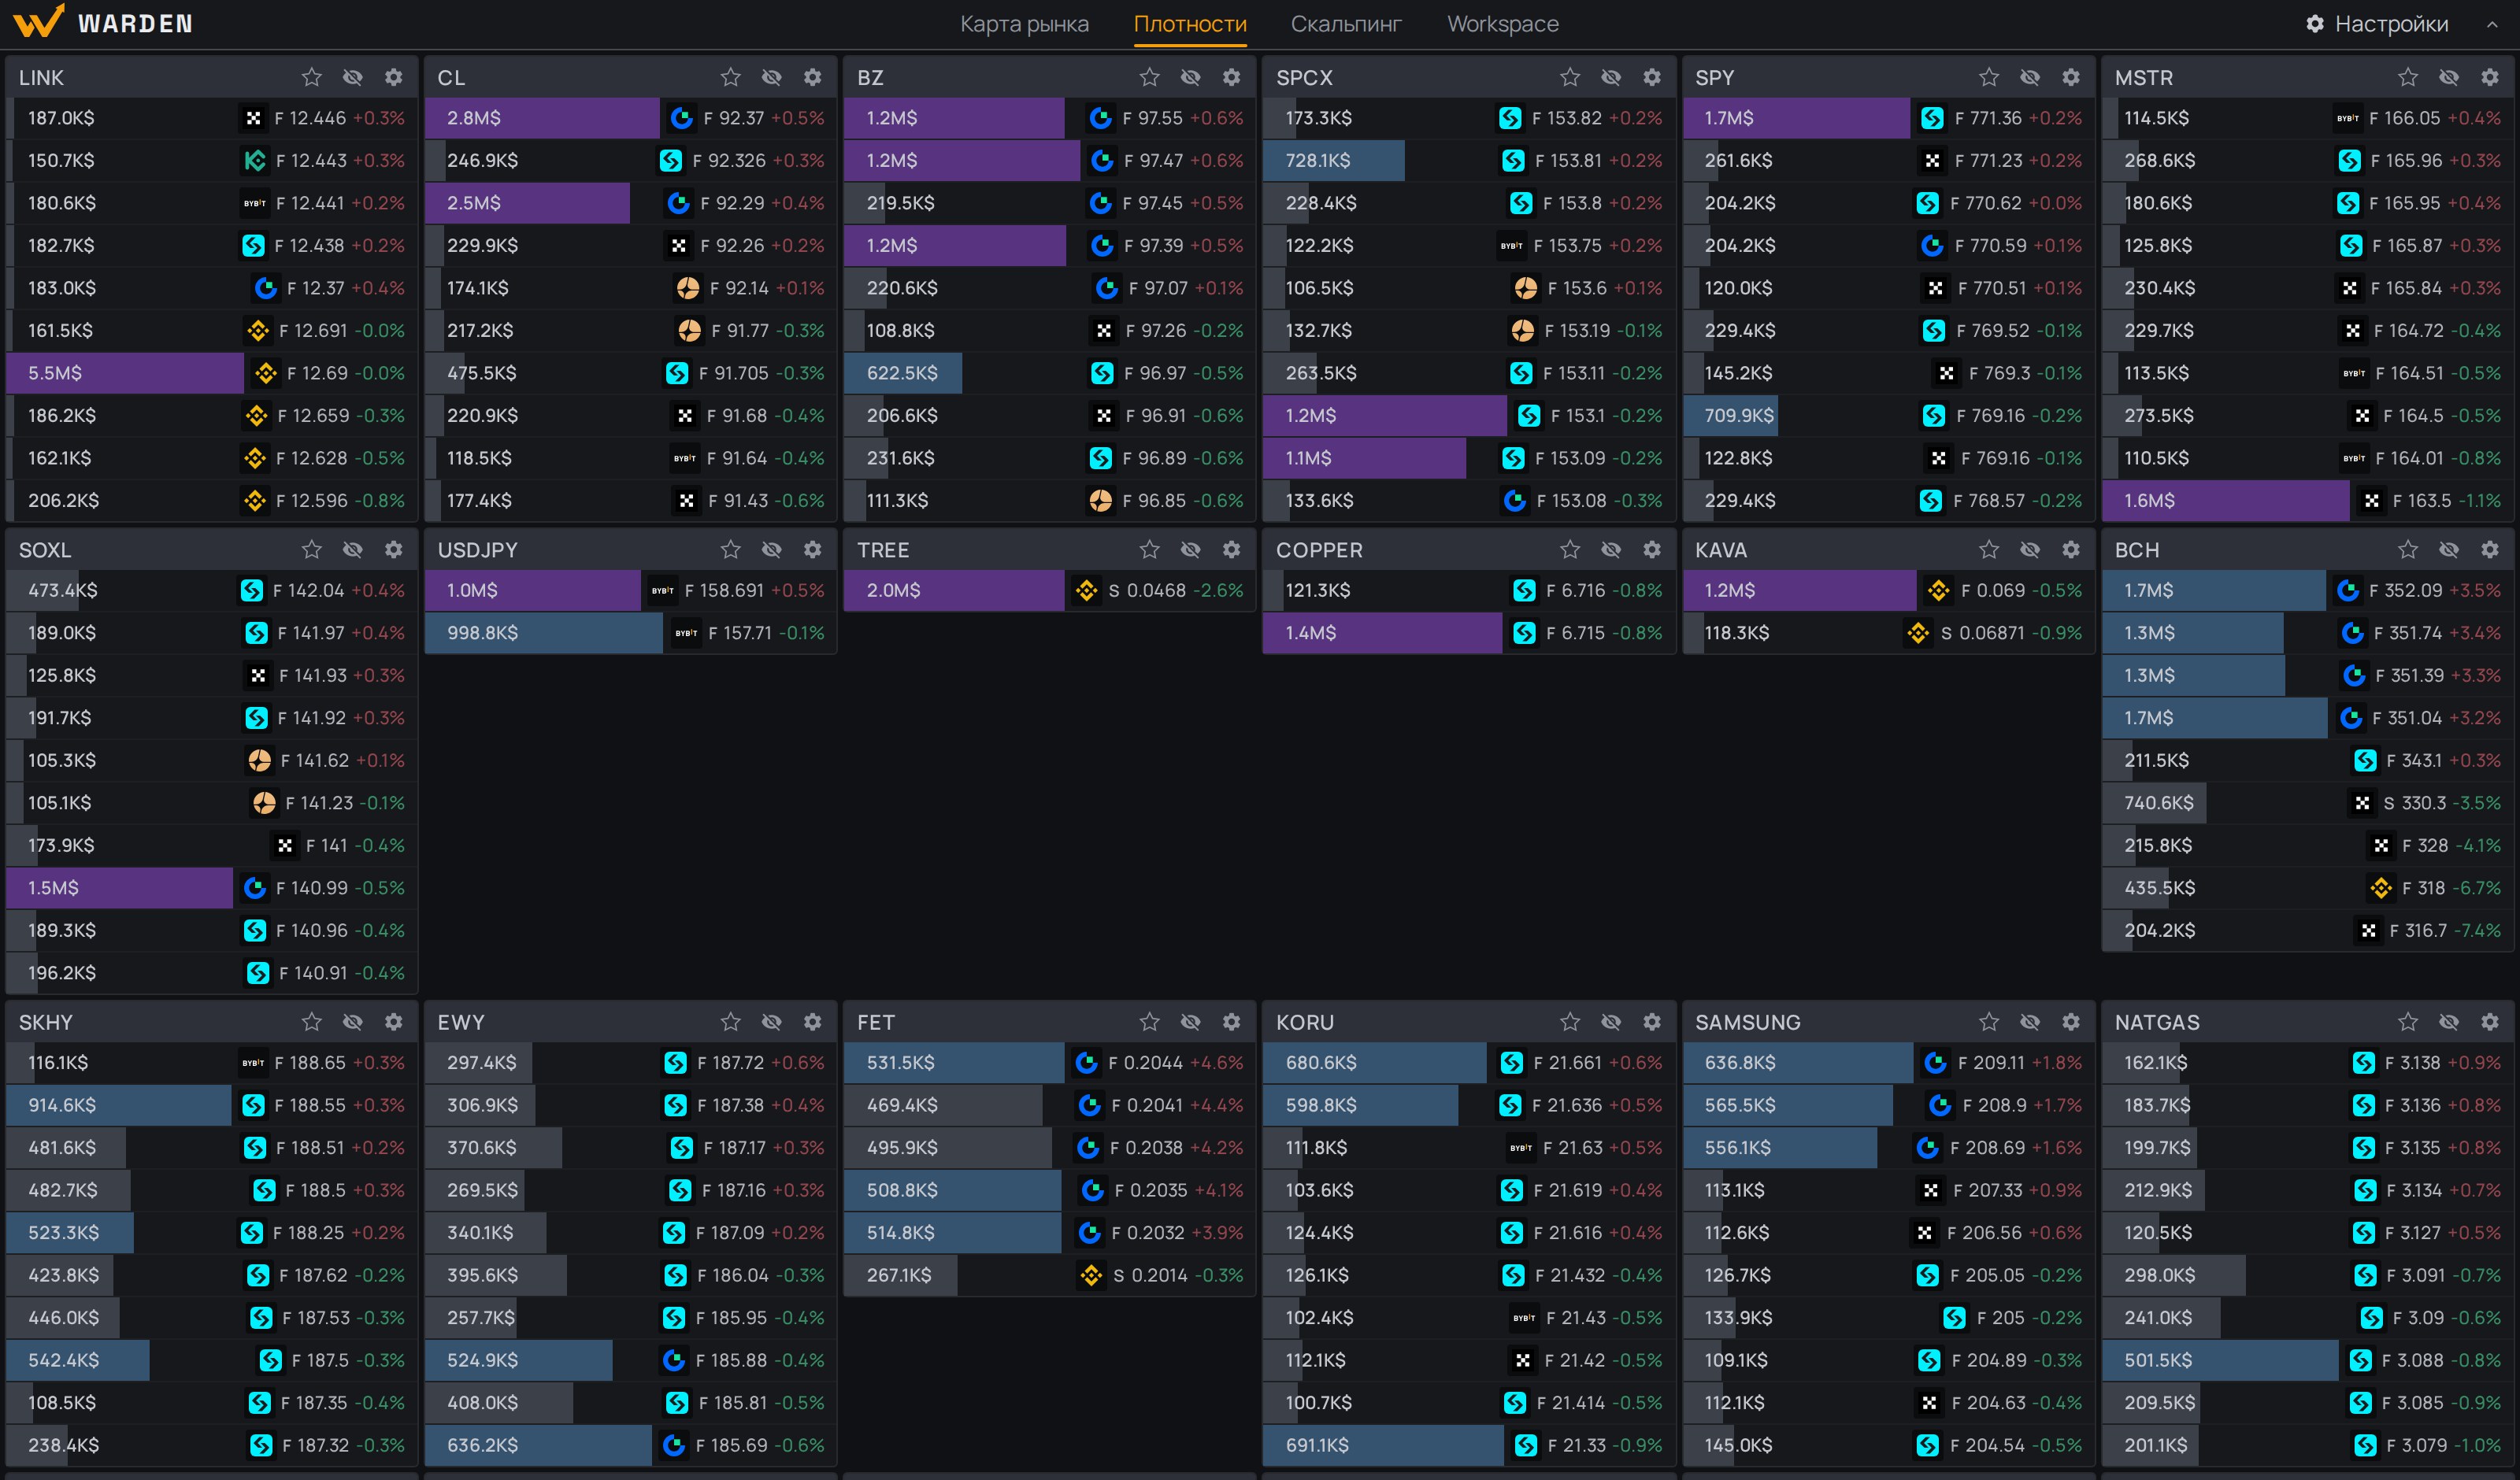This screenshot has height=1480, width=2520.
Task: Hide the BZ panel with eye icon
Action: point(1191,77)
